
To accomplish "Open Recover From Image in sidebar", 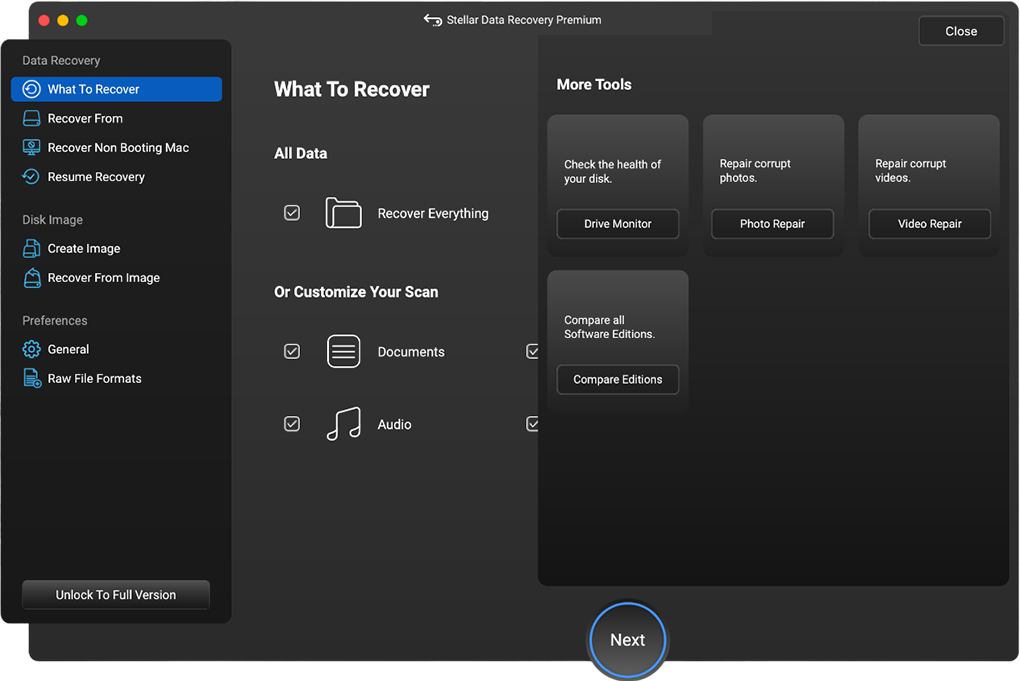I will [x=116, y=278].
